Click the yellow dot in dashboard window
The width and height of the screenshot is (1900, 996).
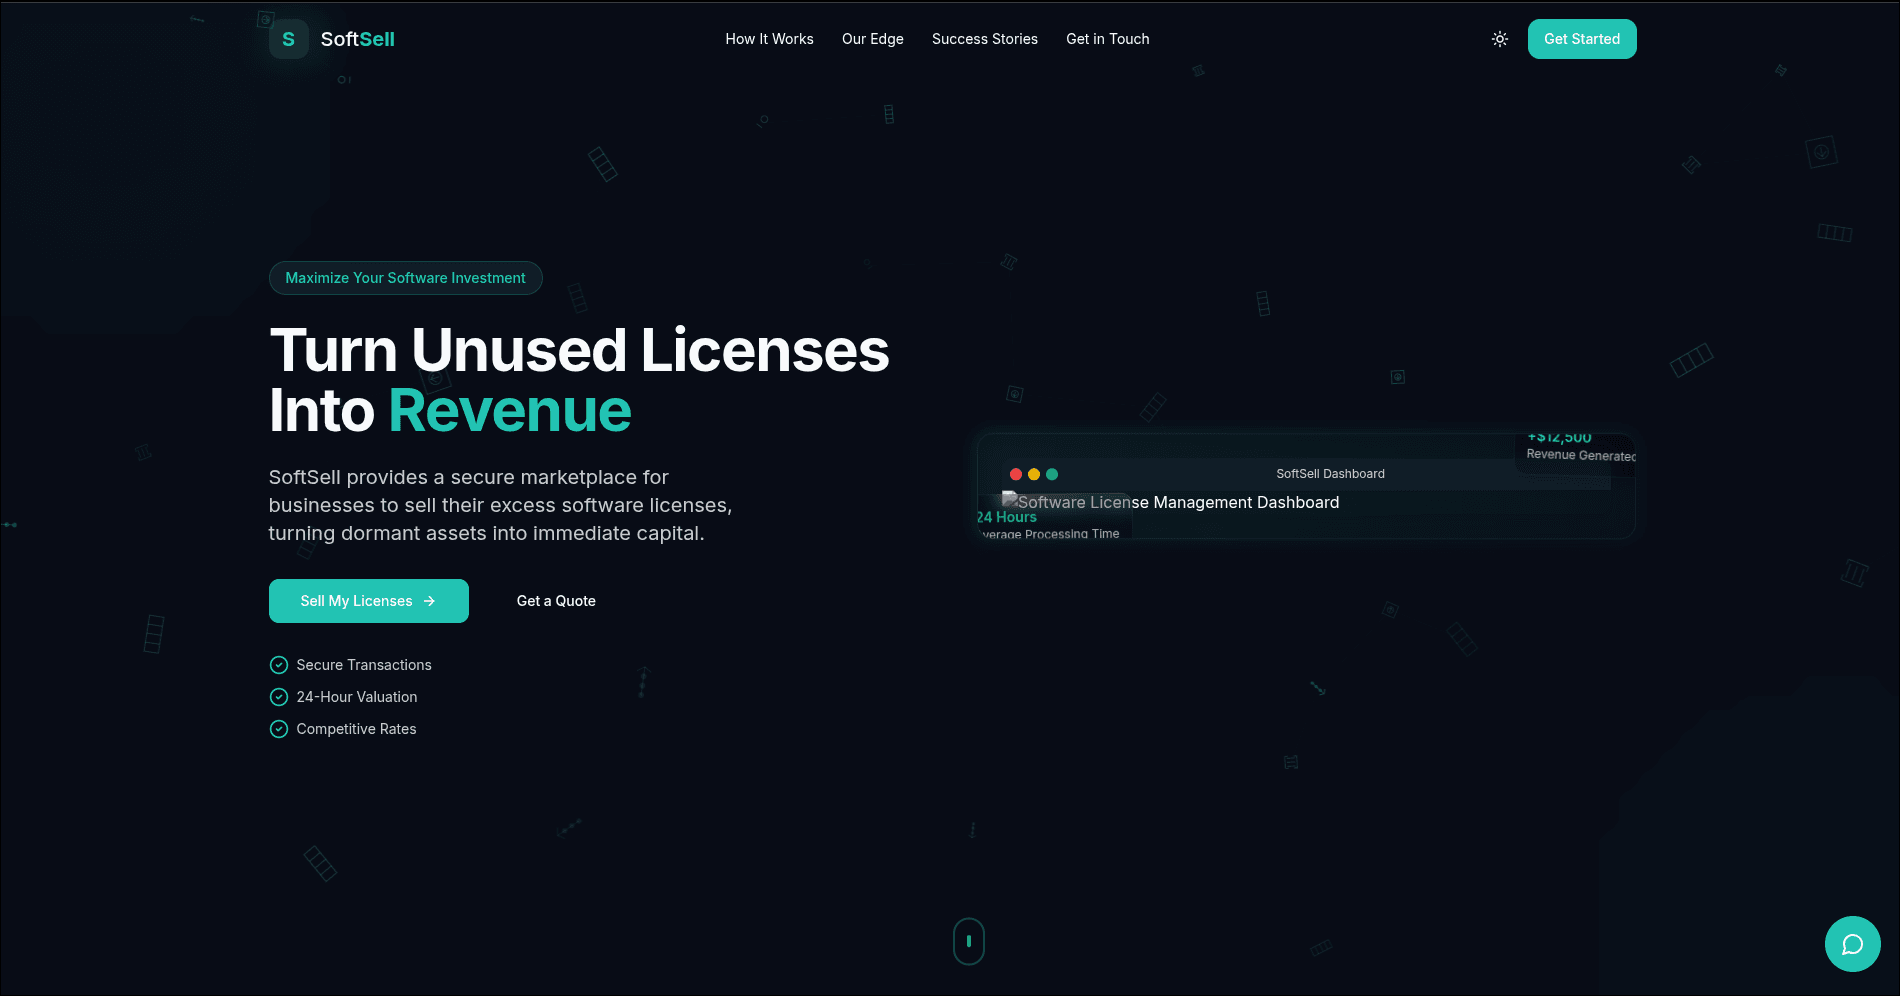(x=1034, y=474)
